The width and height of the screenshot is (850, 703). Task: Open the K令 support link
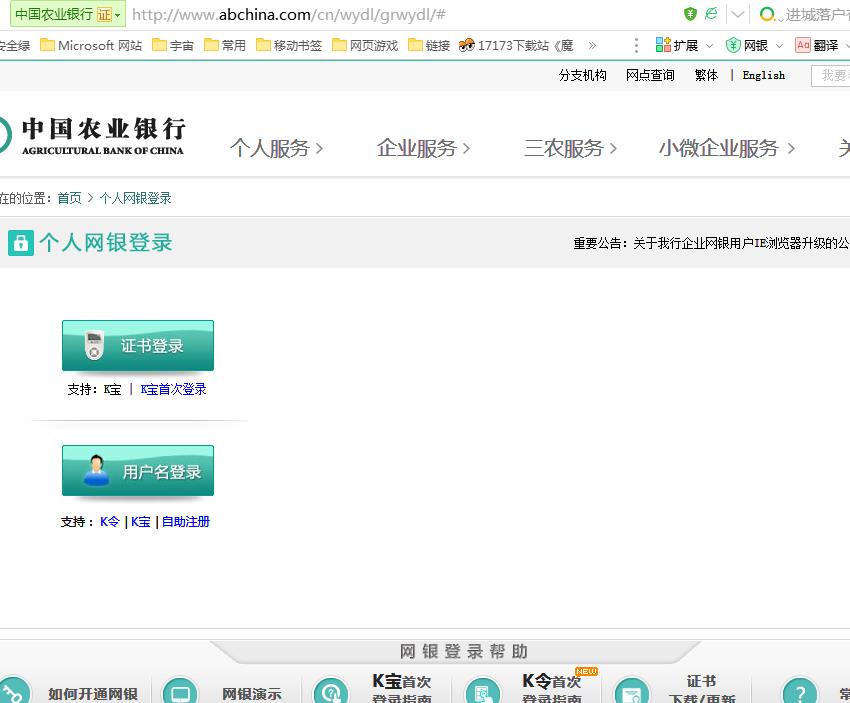coord(110,521)
